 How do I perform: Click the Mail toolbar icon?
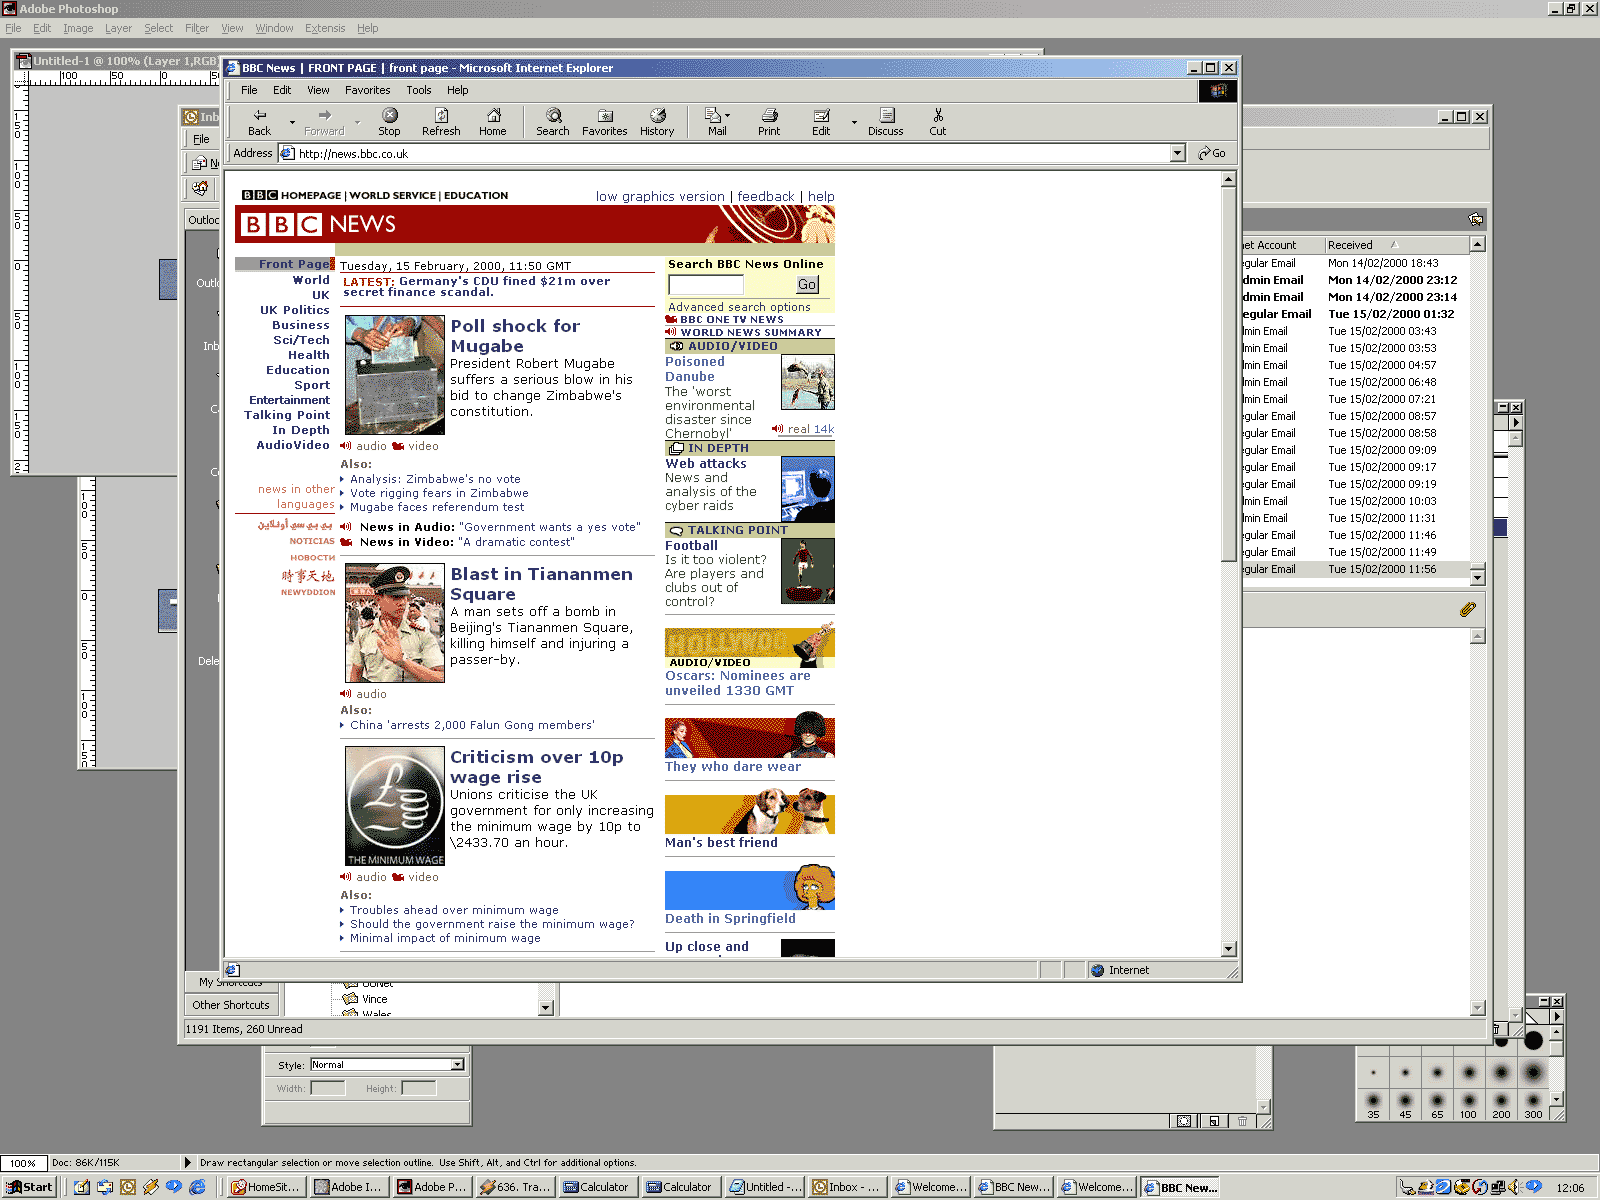(714, 122)
